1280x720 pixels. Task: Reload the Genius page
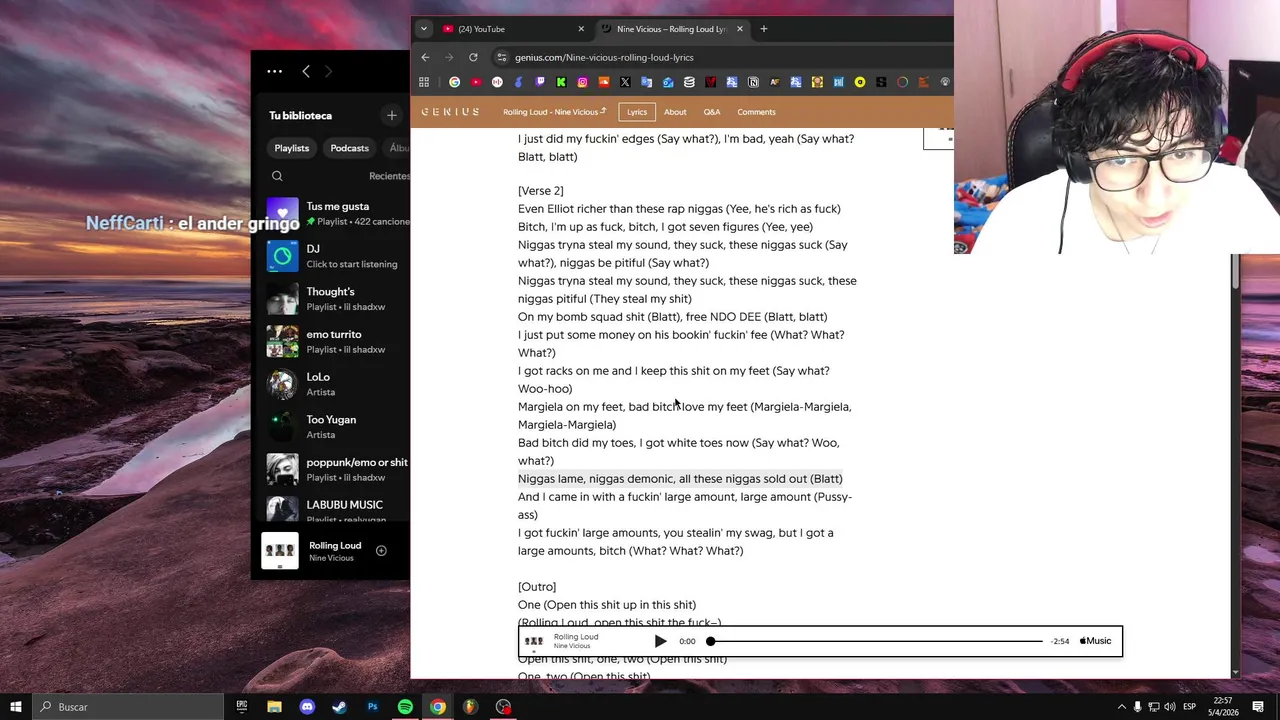[x=473, y=57]
